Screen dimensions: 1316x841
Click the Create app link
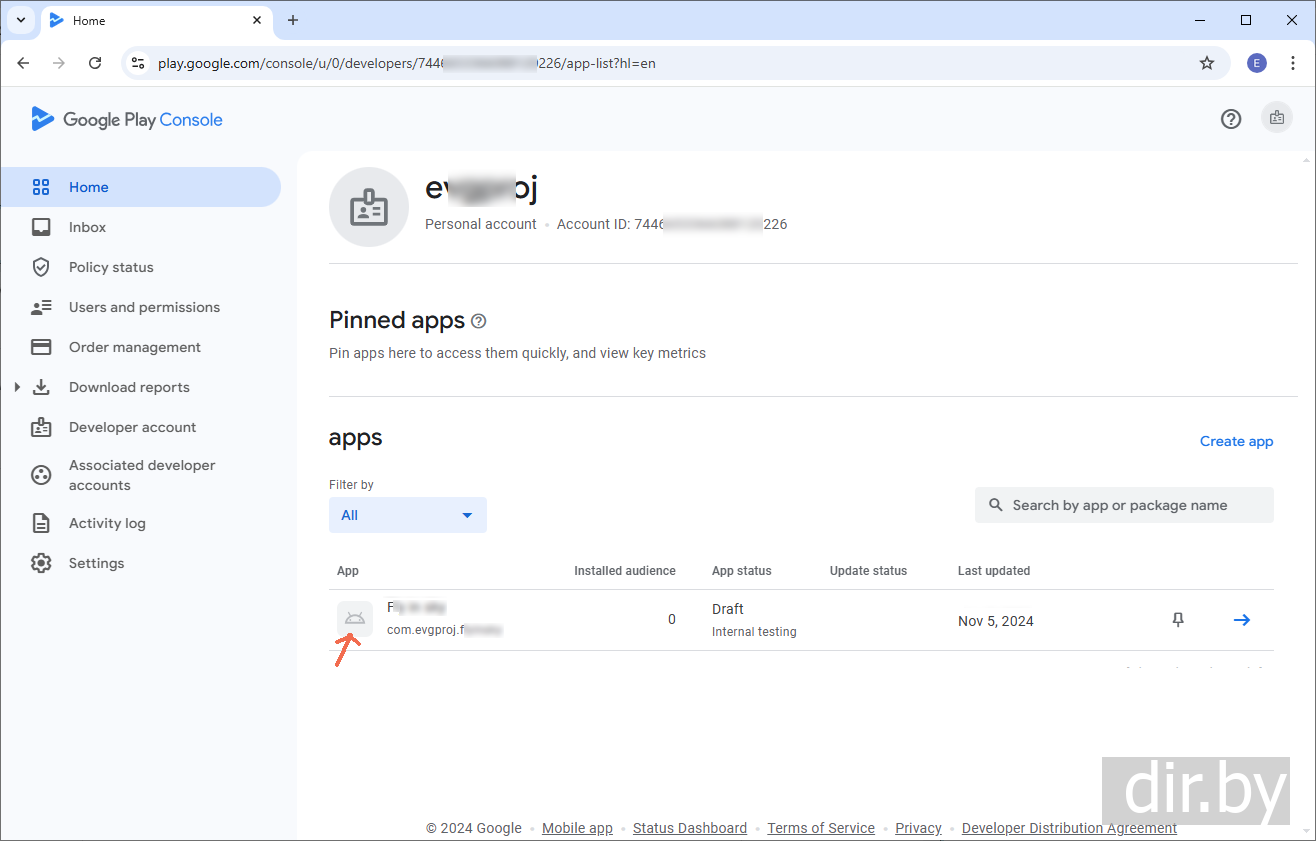point(1236,441)
